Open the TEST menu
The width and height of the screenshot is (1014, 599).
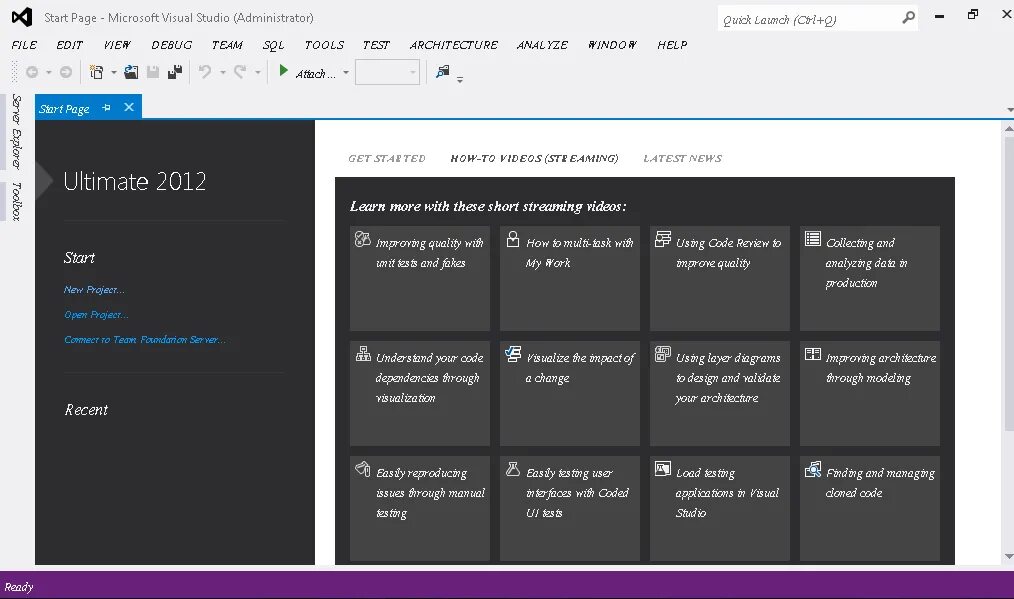point(376,45)
